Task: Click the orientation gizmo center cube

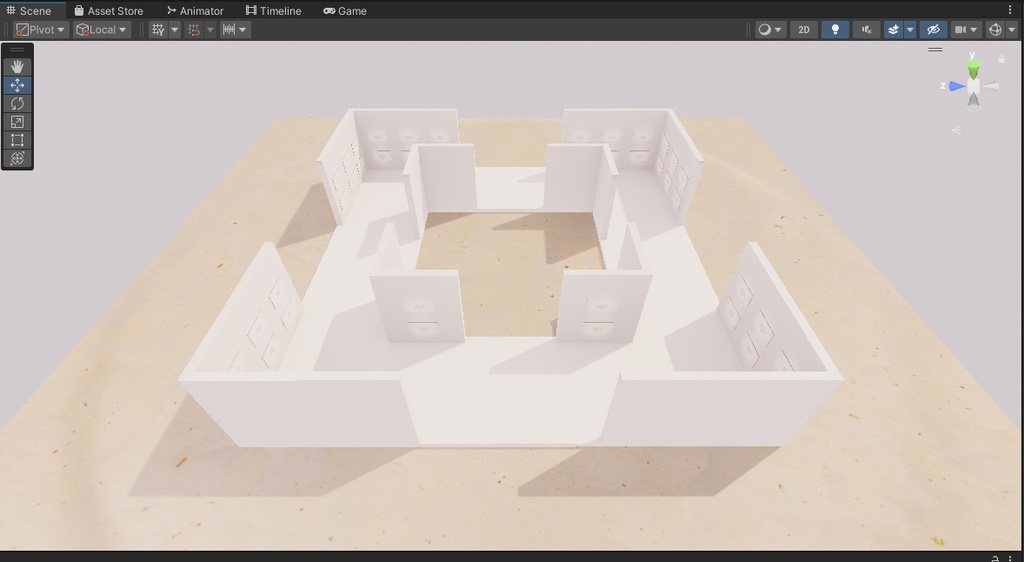Action: [x=973, y=86]
